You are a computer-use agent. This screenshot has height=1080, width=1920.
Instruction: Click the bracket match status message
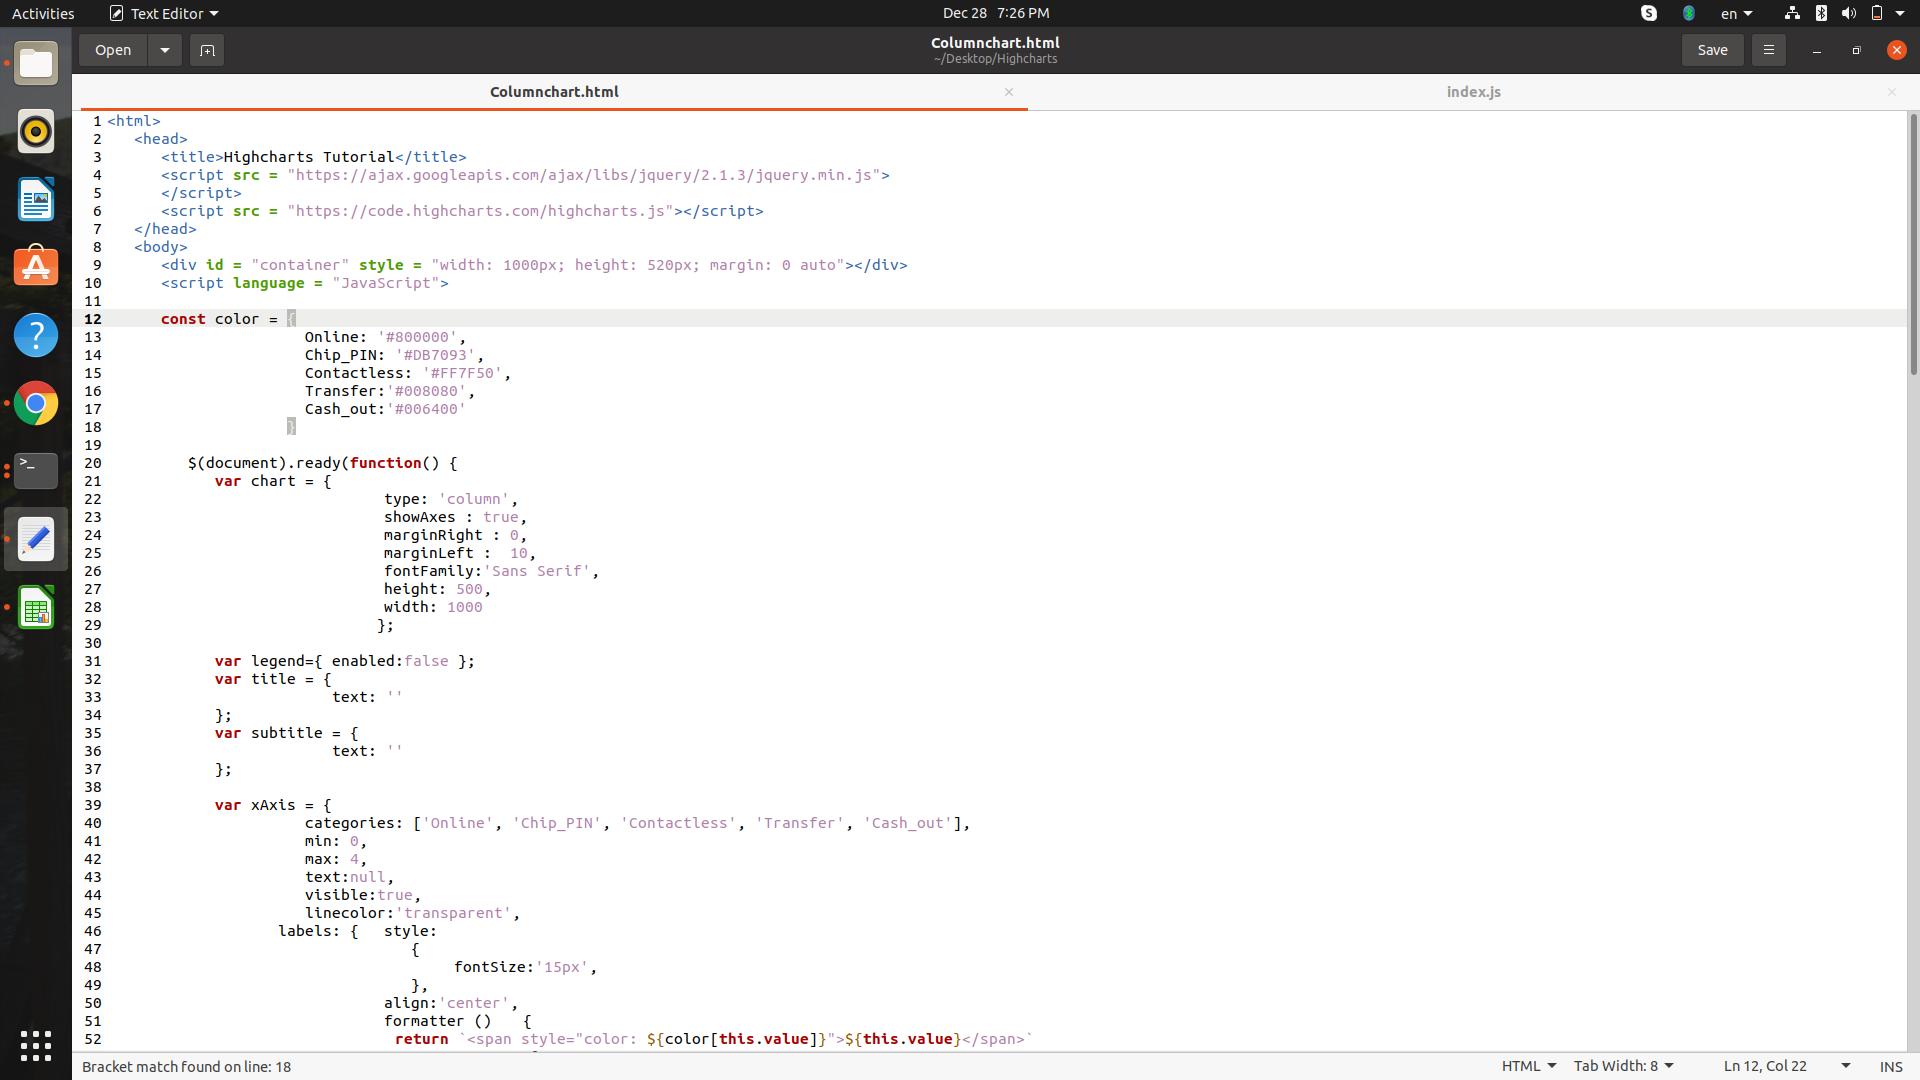tap(186, 1066)
